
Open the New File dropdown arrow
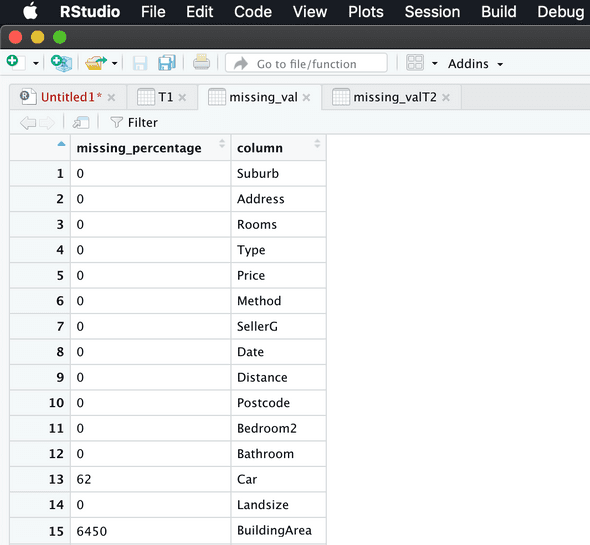(36, 63)
